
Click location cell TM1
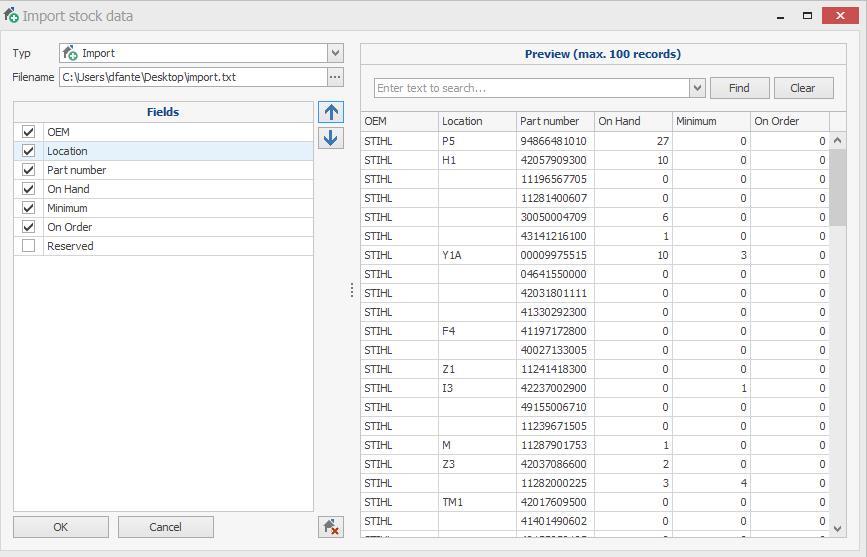478,502
